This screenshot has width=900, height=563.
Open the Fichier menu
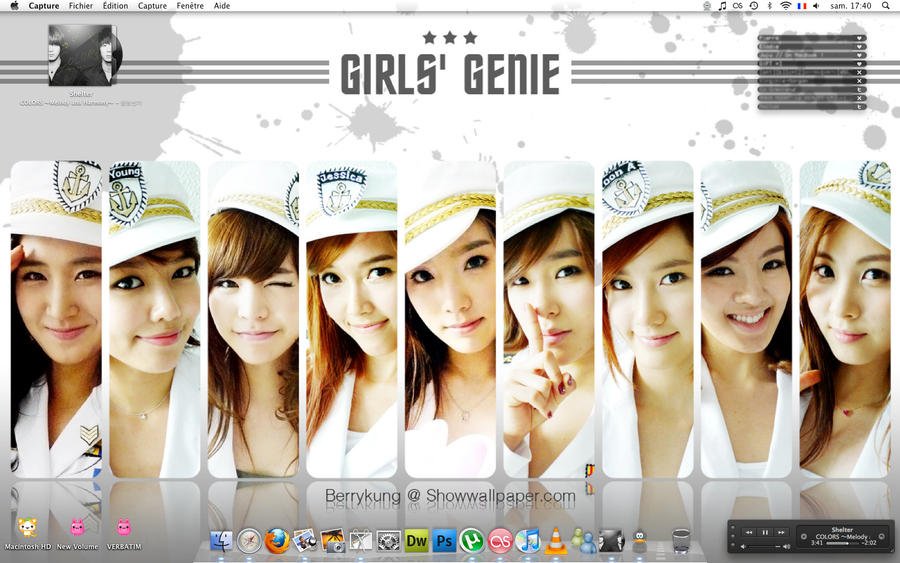81,6
